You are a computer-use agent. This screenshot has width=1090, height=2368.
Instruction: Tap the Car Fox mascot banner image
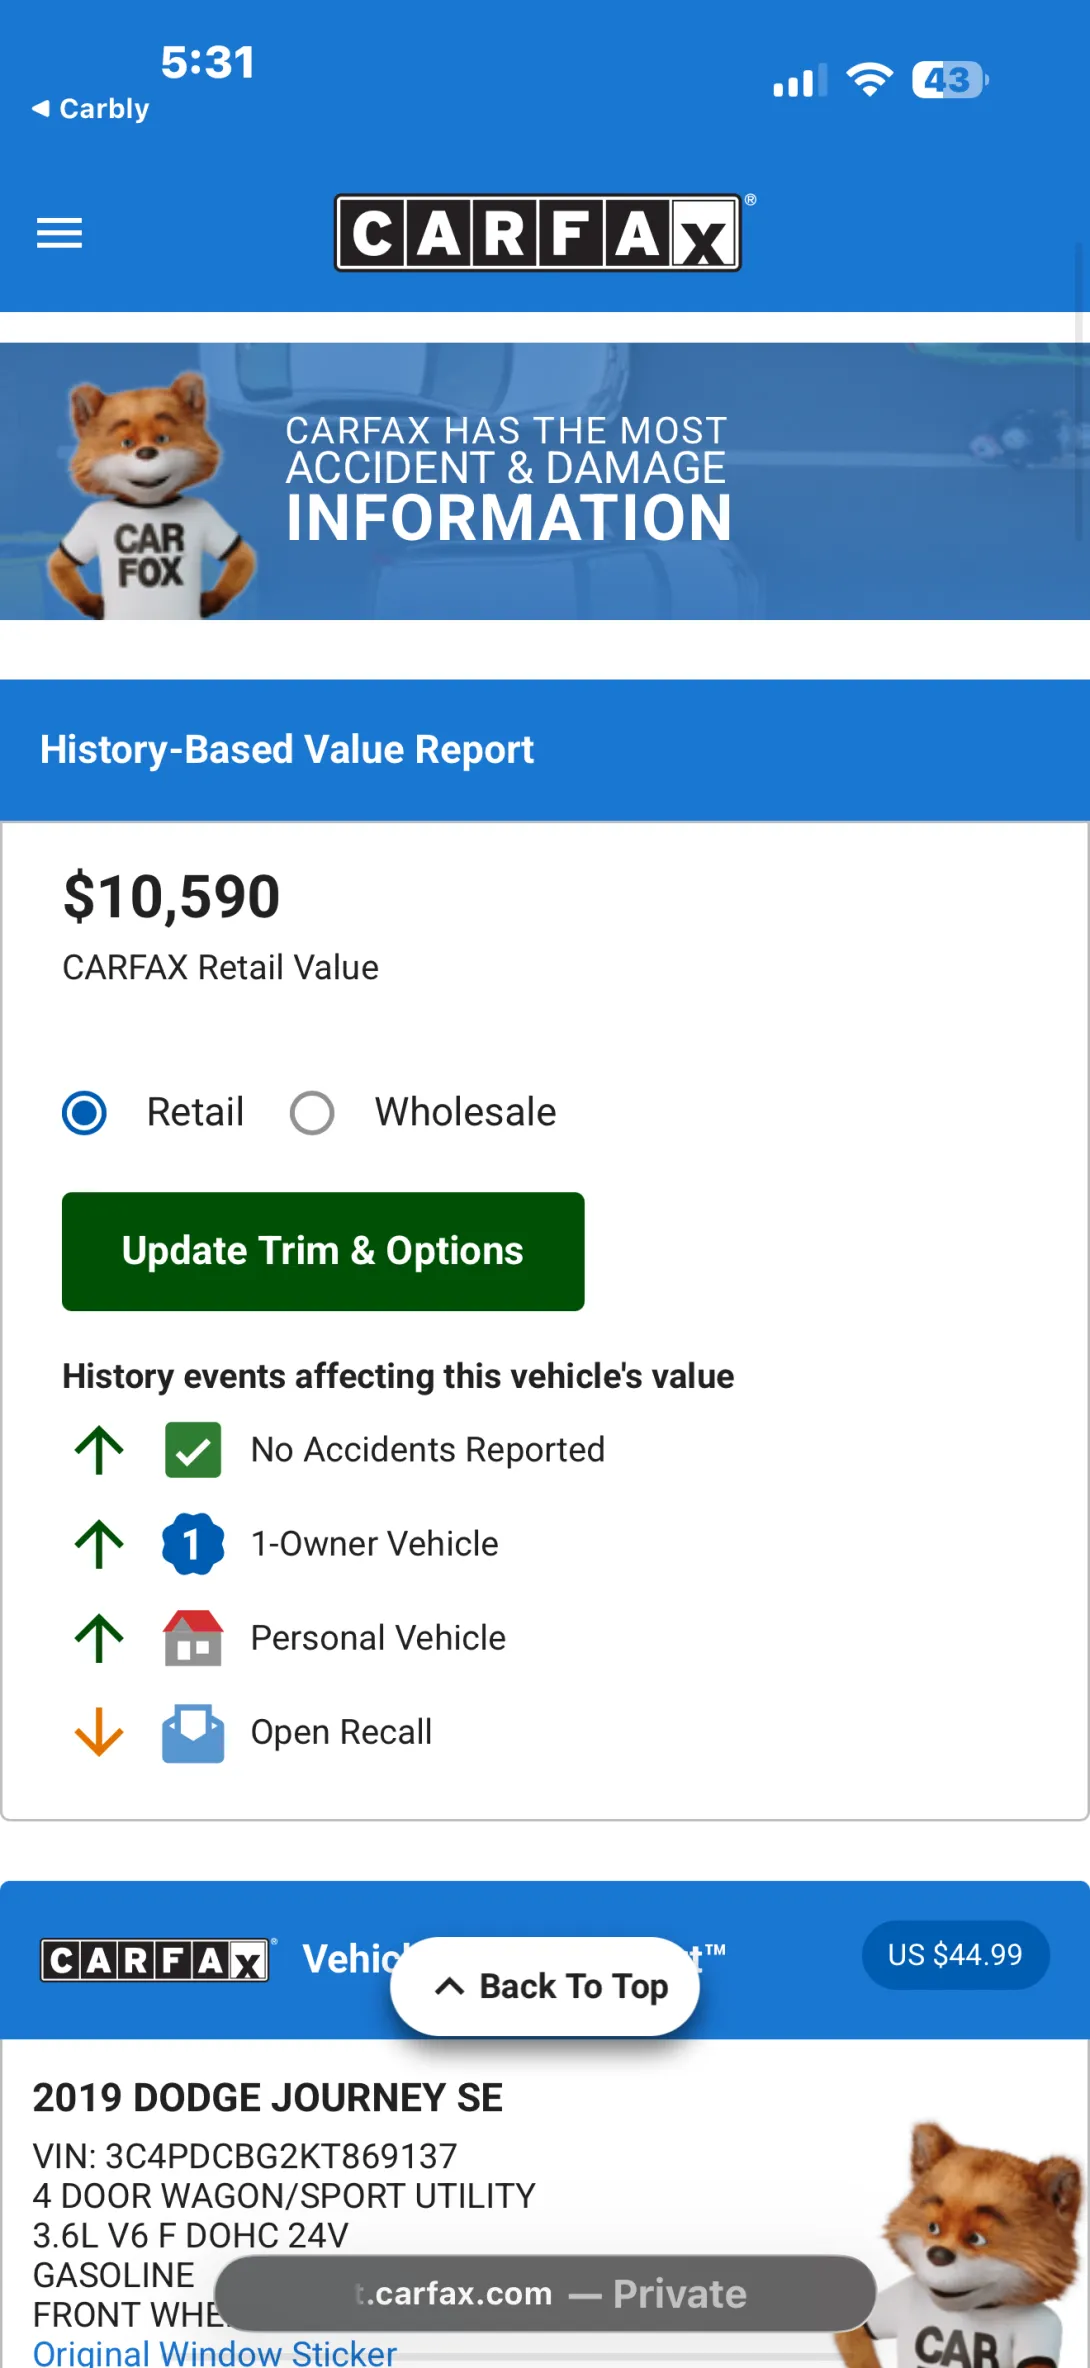148,492
